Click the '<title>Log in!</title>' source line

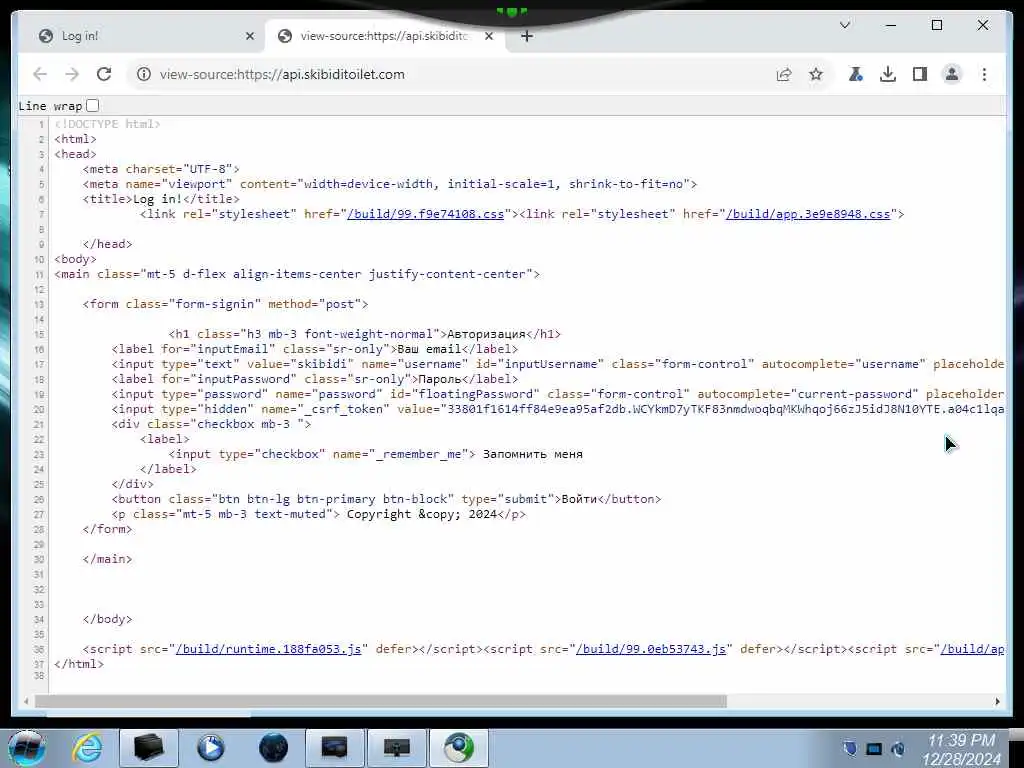[x=161, y=199]
